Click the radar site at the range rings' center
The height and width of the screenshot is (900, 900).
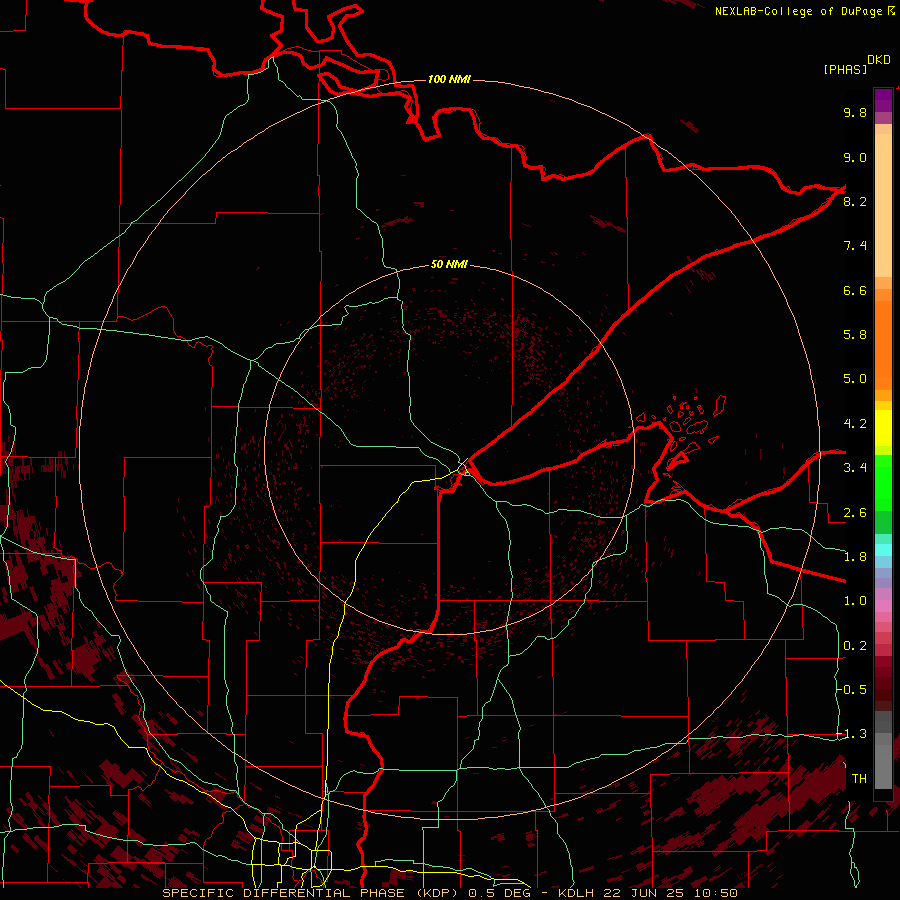[x=449, y=450]
